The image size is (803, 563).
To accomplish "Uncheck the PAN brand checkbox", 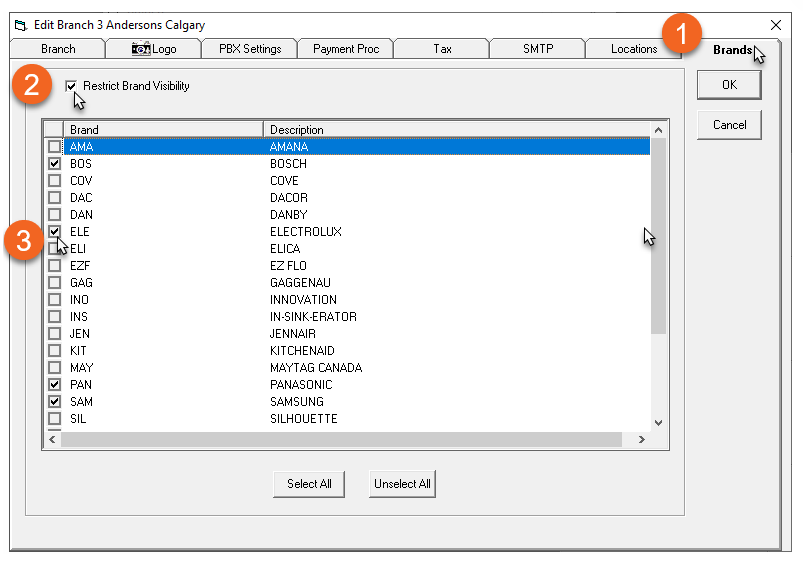I will tap(54, 384).
